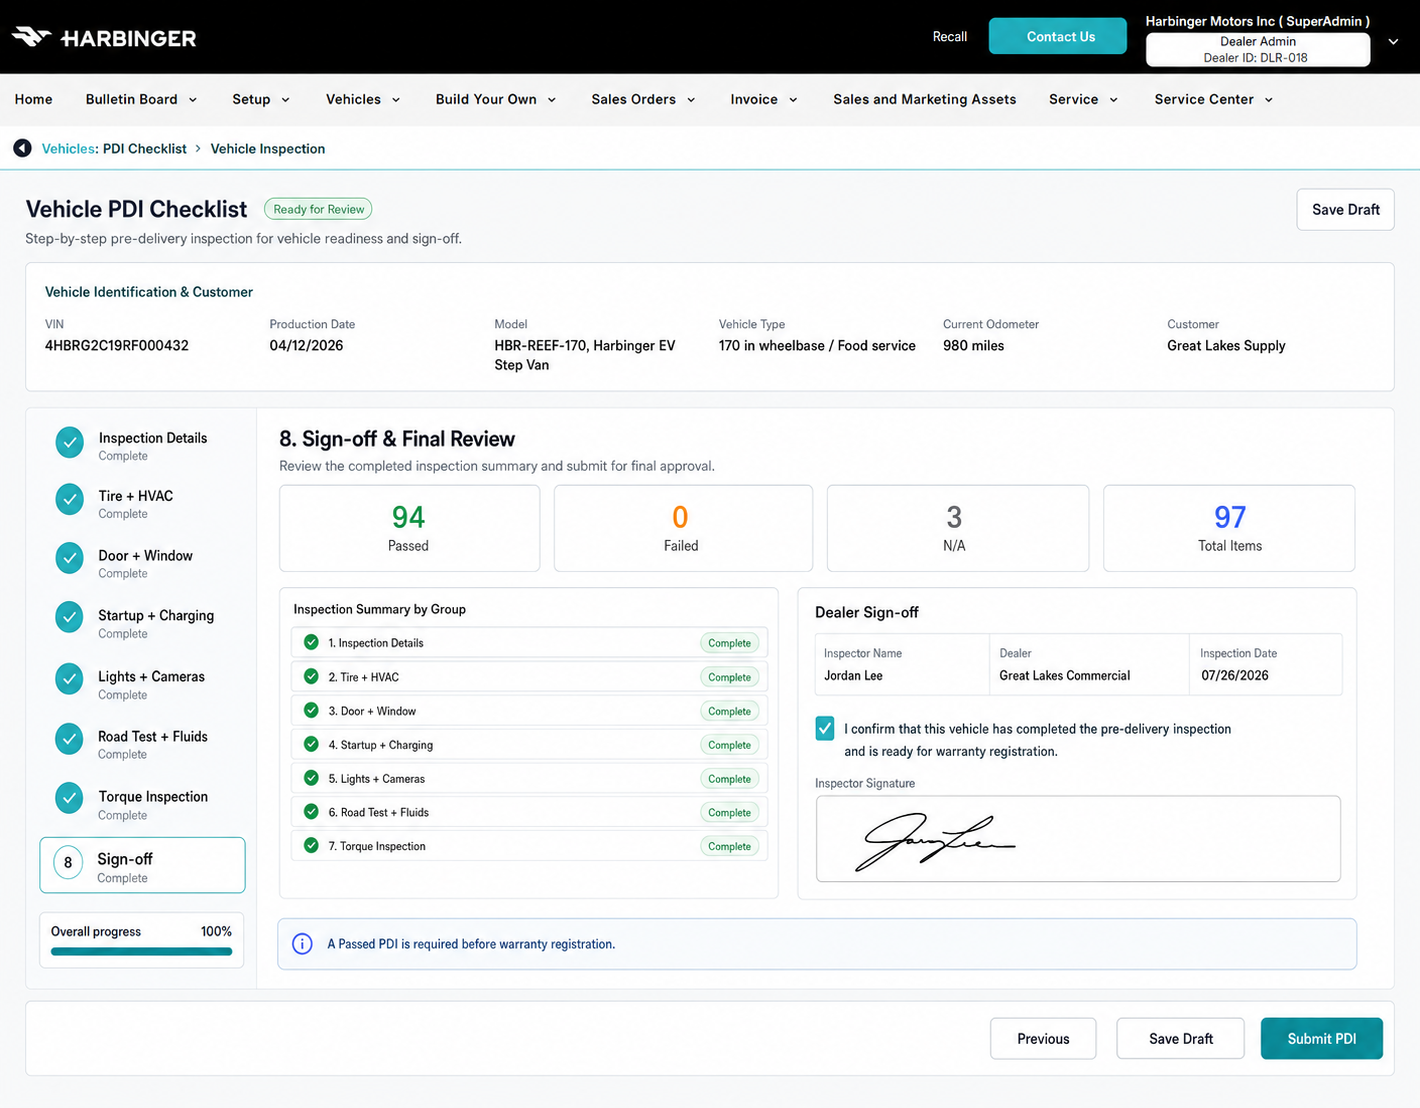The height and width of the screenshot is (1108, 1420).
Task: Click the Contact Us button
Action: (x=1058, y=36)
